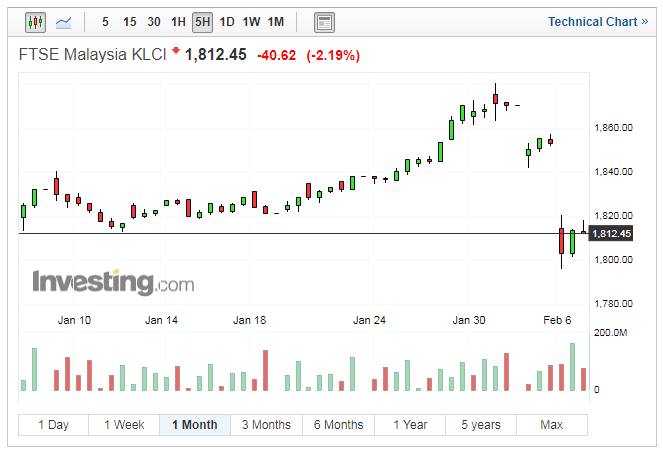Click the 1,780.00 axis value
This screenshot has height=451, width=663.
coord(614,303)
